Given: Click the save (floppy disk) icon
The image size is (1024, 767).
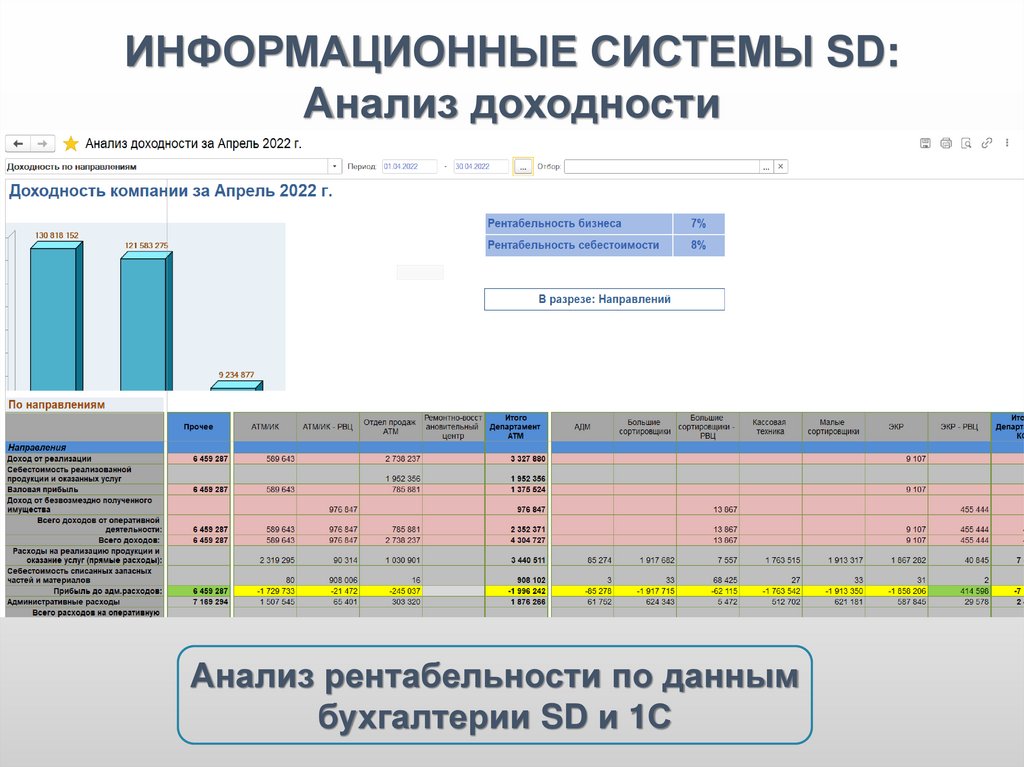Looking at the screenshot, I should [x=925, y=143].
